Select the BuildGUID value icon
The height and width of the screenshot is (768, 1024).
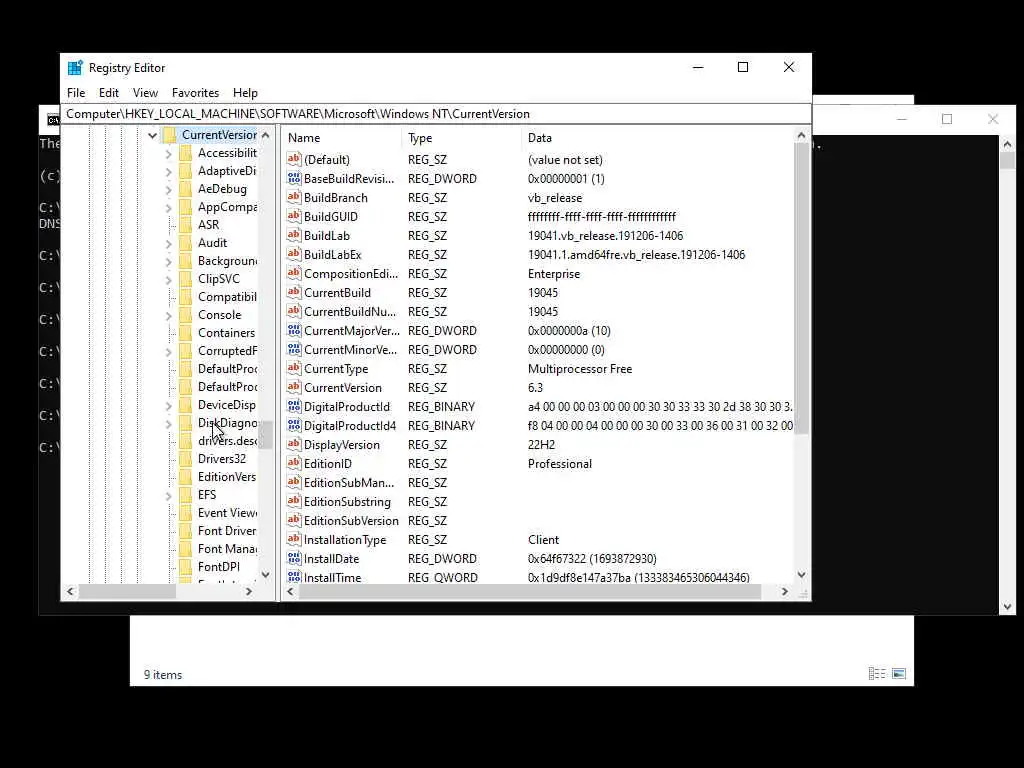click(x=294, y=216)
